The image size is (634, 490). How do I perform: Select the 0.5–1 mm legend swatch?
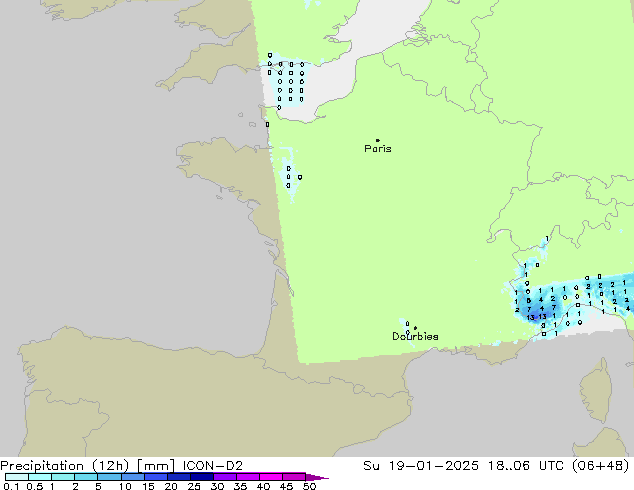[40, 477]
